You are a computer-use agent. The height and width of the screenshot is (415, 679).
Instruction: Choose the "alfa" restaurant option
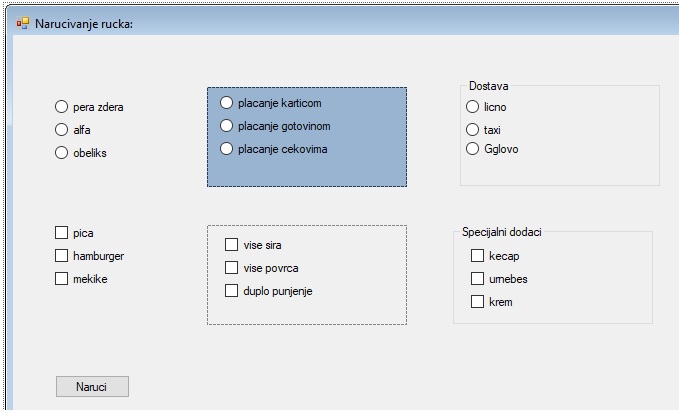click(62, 130)
